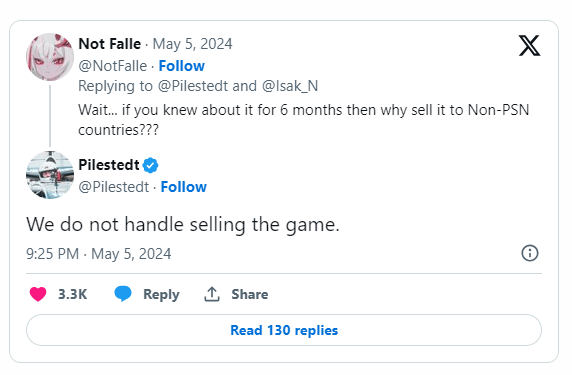The height and width of the screenshot is (375, 572).
Task: Click the 3.3K likes count
Action: (73, 294)
